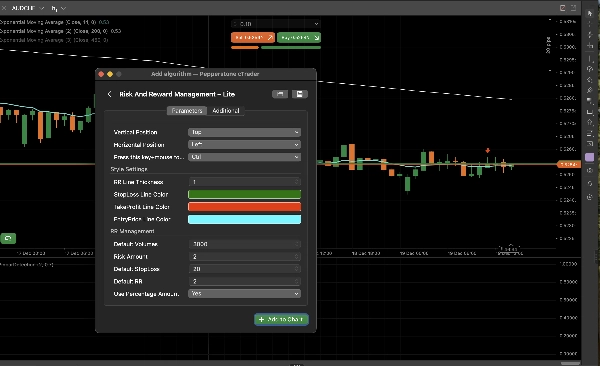Maximize the chart panel using the top-right icon
This screenshot has width=600, height=366.
coord(573,8)
